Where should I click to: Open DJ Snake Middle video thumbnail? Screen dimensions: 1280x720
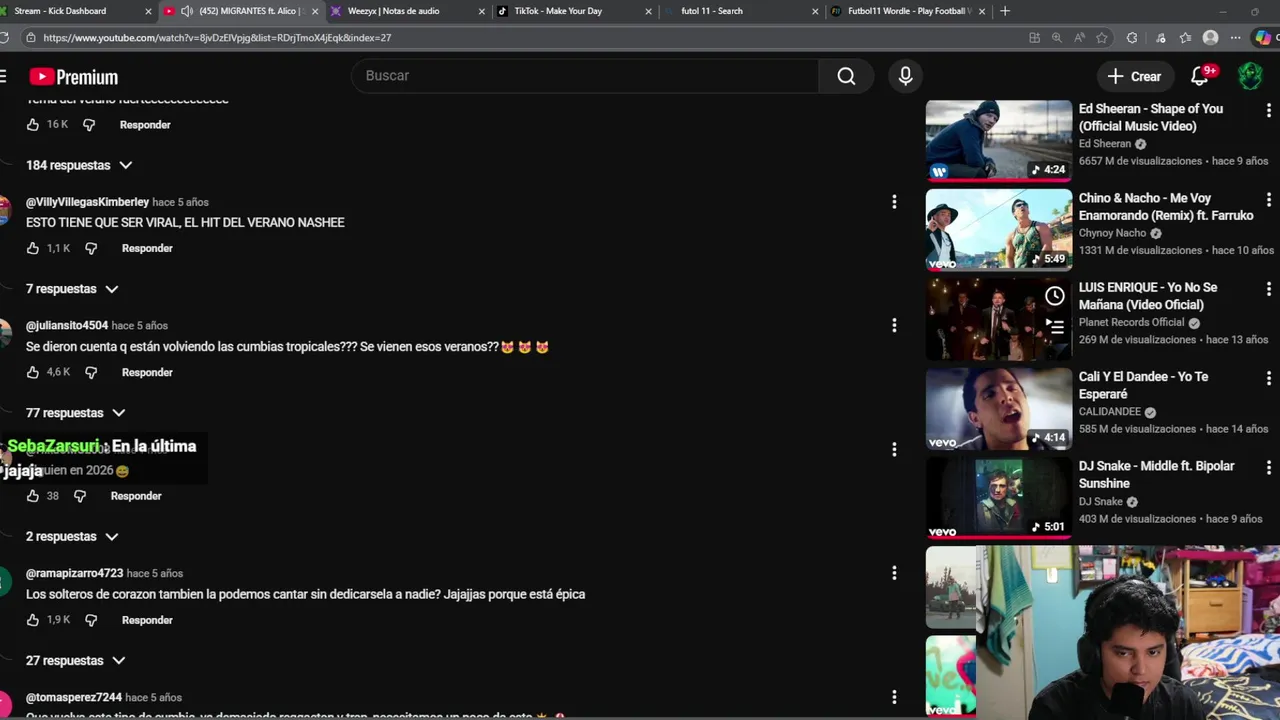(x=999, y=498)
